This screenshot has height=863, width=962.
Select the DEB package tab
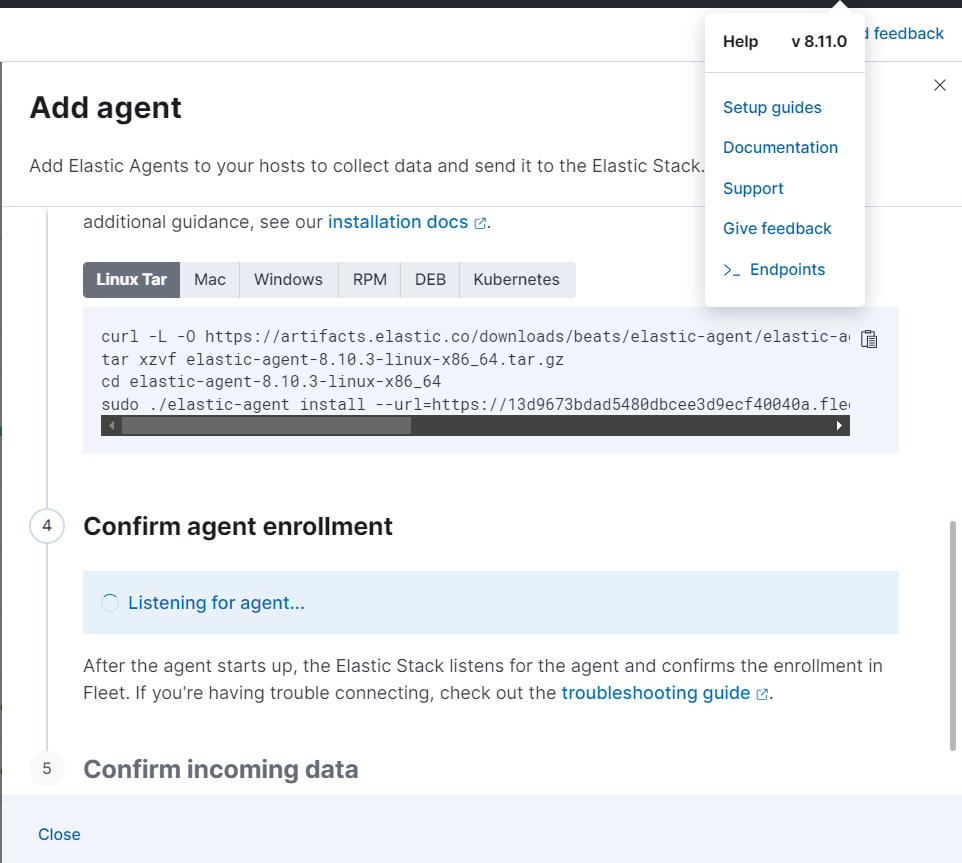[429, 280]
